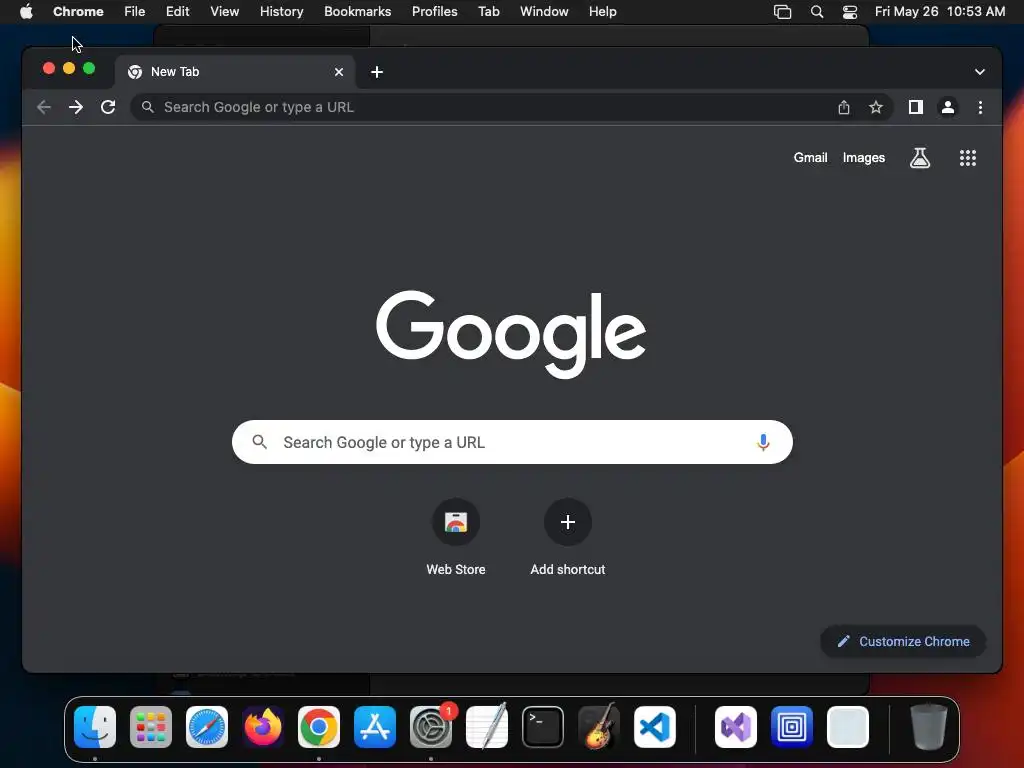Open the Bookmarks menu
Image resolution: width=1024 pixels, height=768 pixels.
point(357,11)
